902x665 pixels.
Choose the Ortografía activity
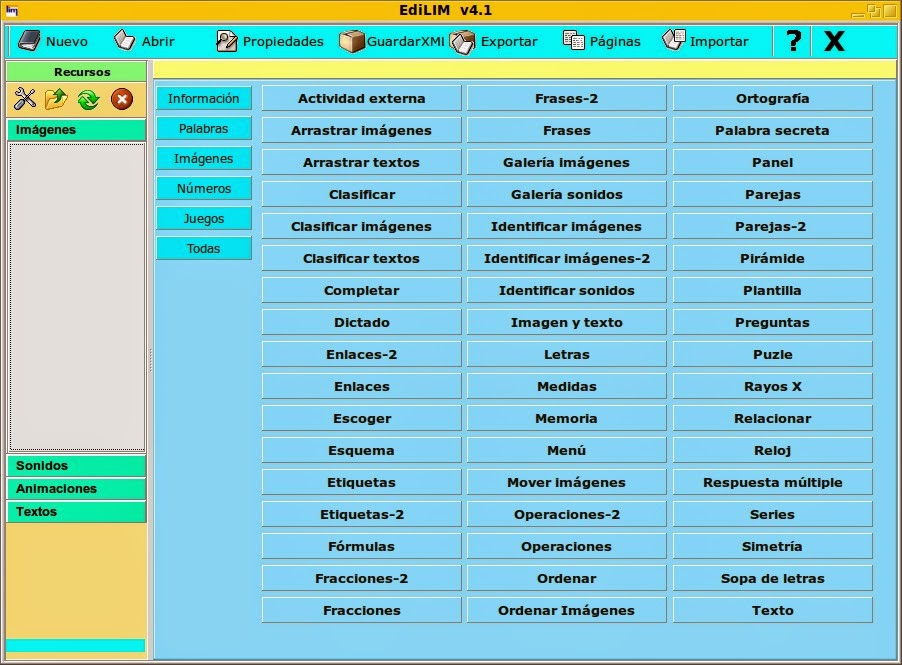click(773, 98)
